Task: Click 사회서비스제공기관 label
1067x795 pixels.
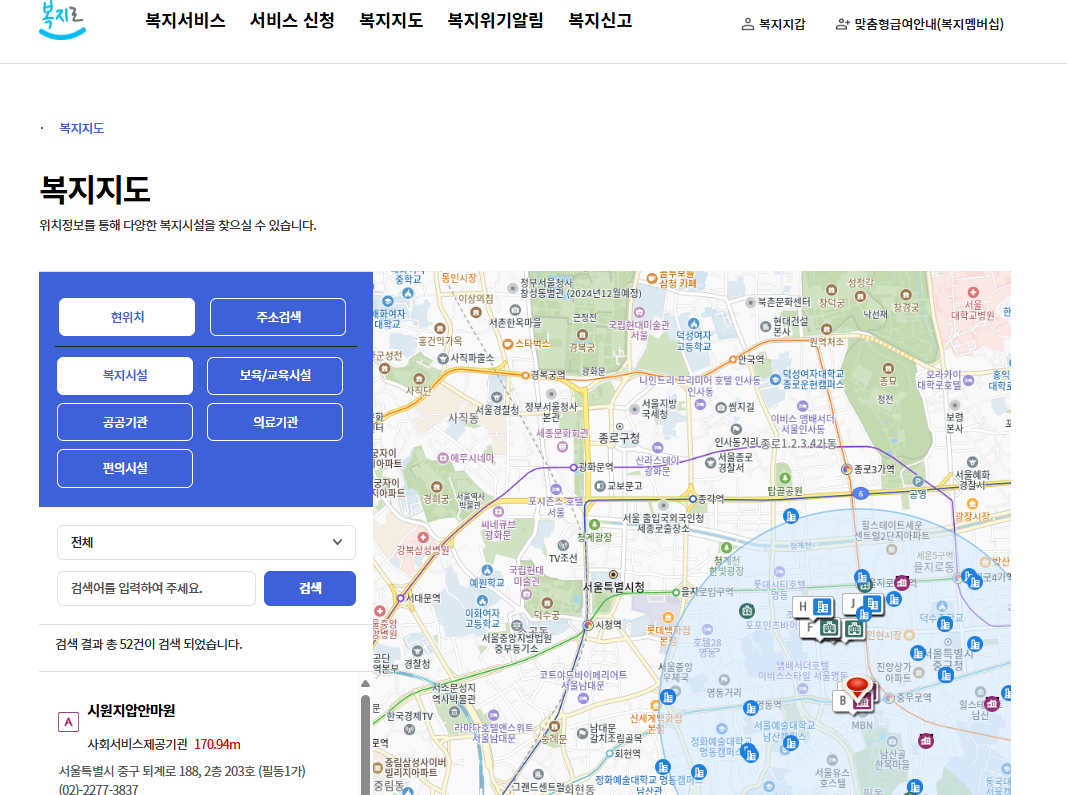Action: coord(137,745)
